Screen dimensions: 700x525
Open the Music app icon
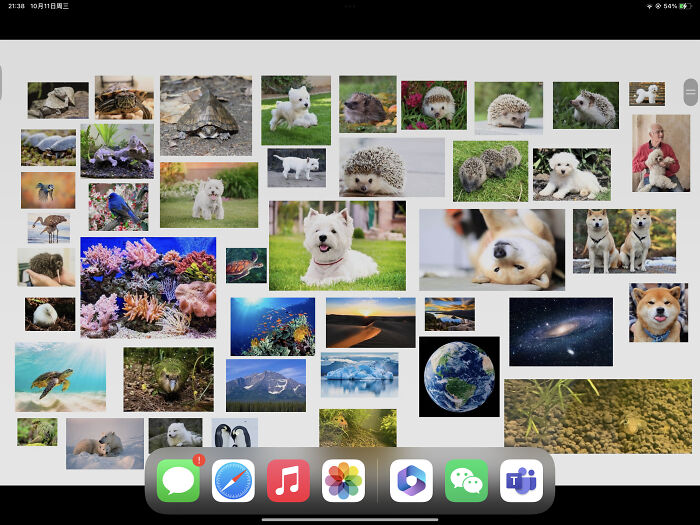[x=288, y=481]
